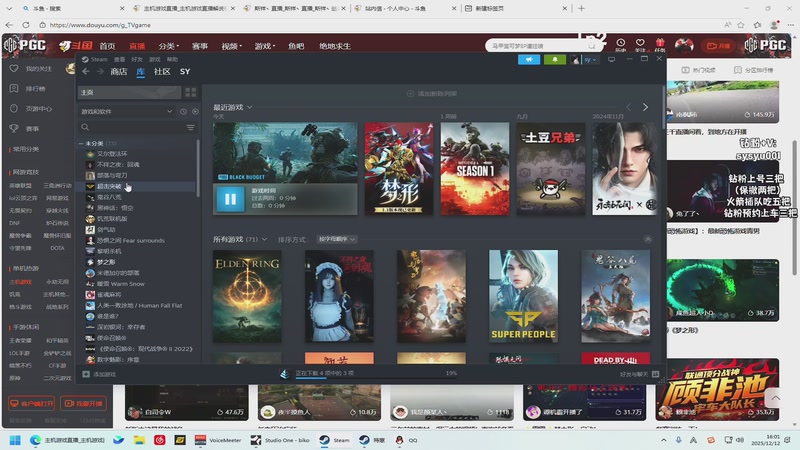
Task: Collapse the all games shelf circle arrow
Action: tap(647, 239)
